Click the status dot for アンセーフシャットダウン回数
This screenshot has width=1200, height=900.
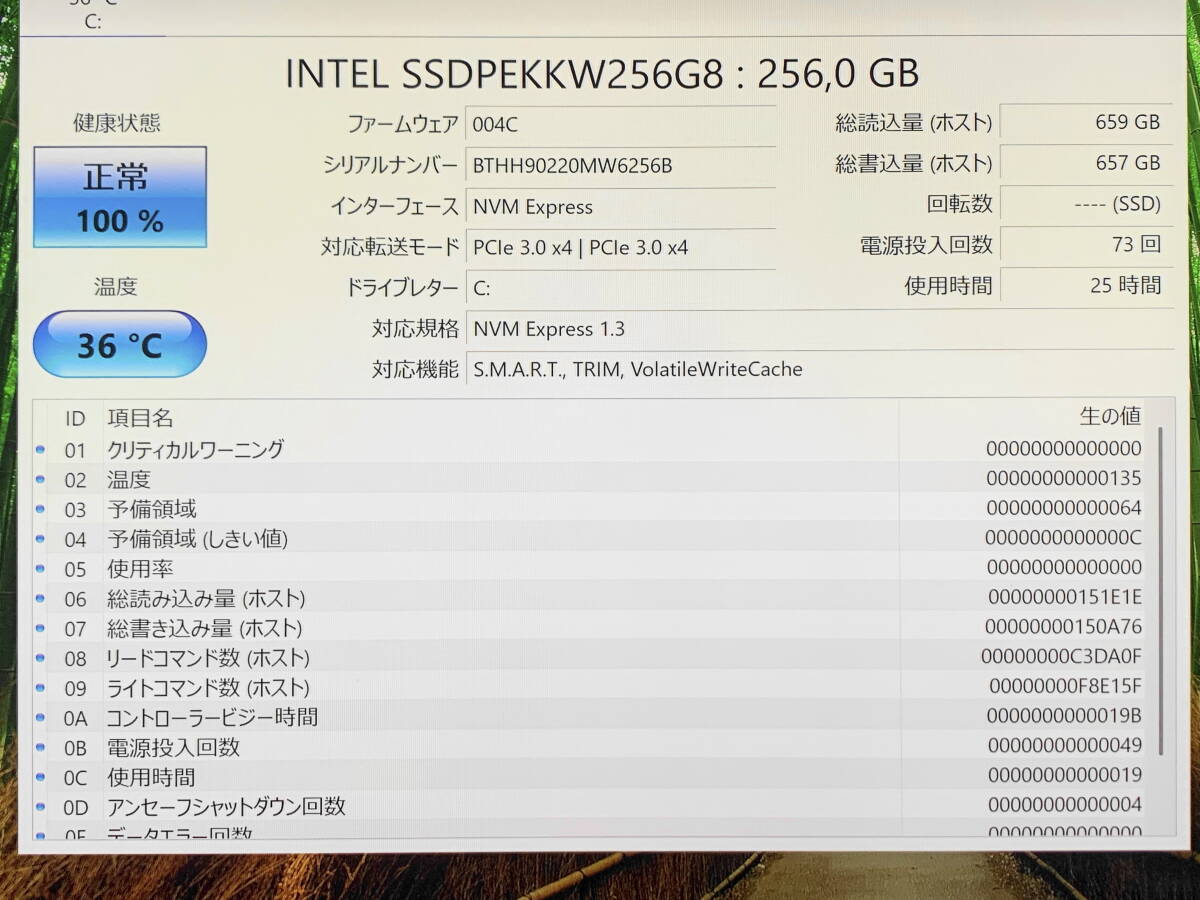click(41, 807)
